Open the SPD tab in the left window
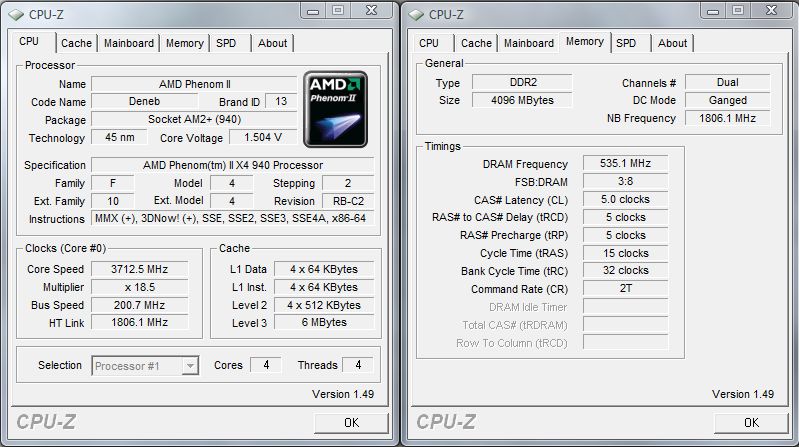 227,43
